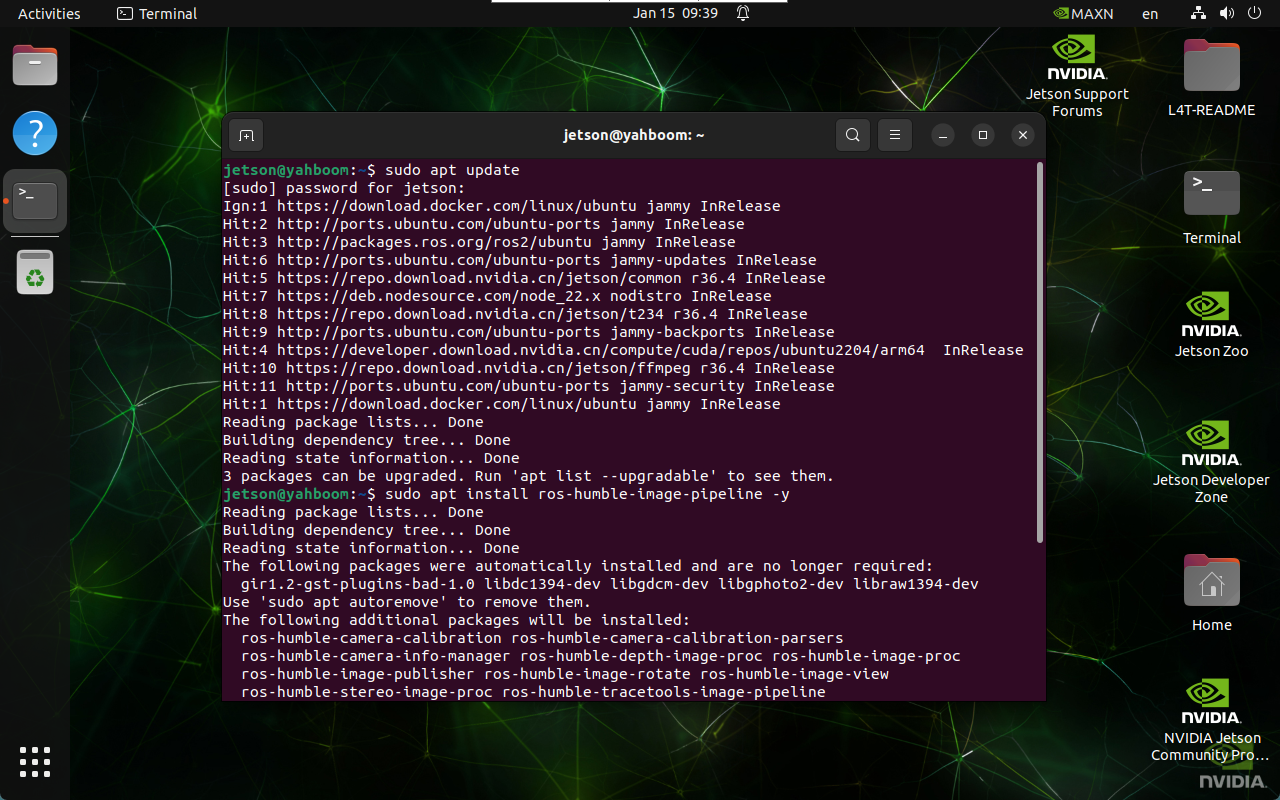Click the 'Hit:6' jammy-updates line
This screenshot has width=1280, height=800.
coord(519,260)
